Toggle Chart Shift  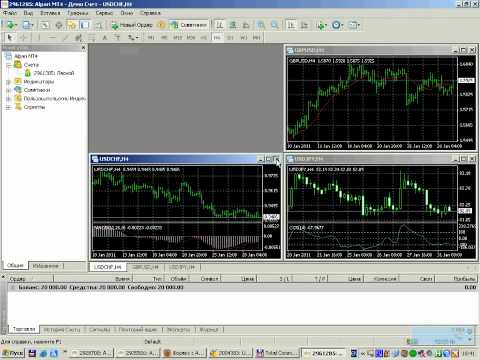(x=305, y=25)
